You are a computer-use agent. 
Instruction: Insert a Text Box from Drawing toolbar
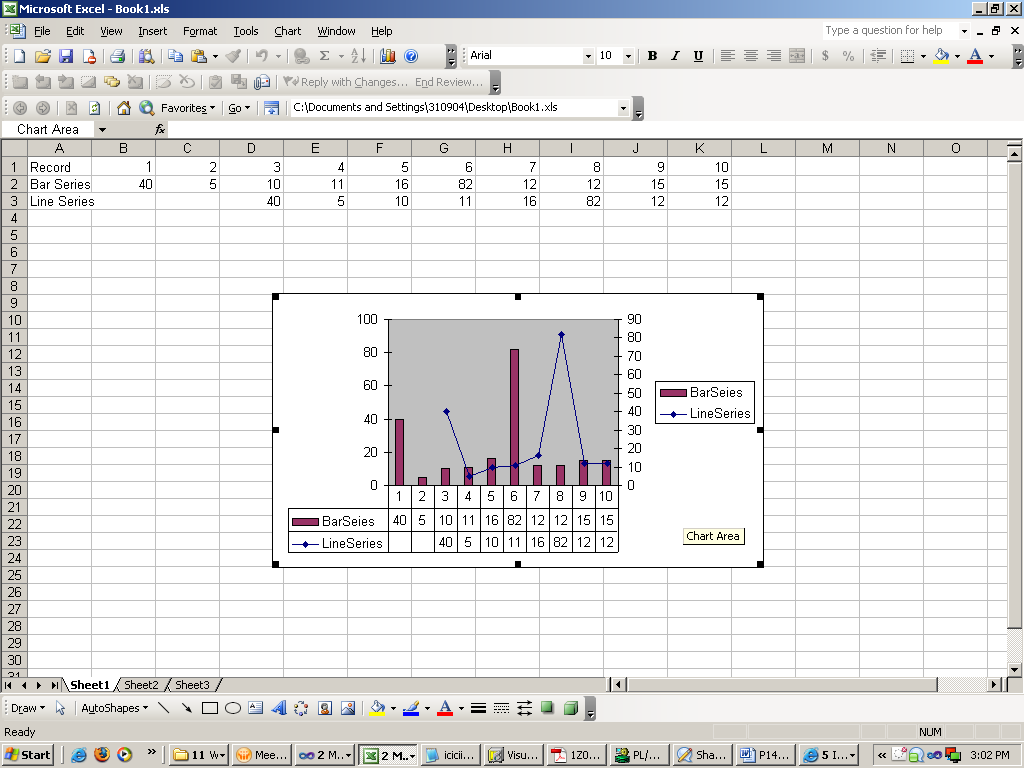coord(255,708)
